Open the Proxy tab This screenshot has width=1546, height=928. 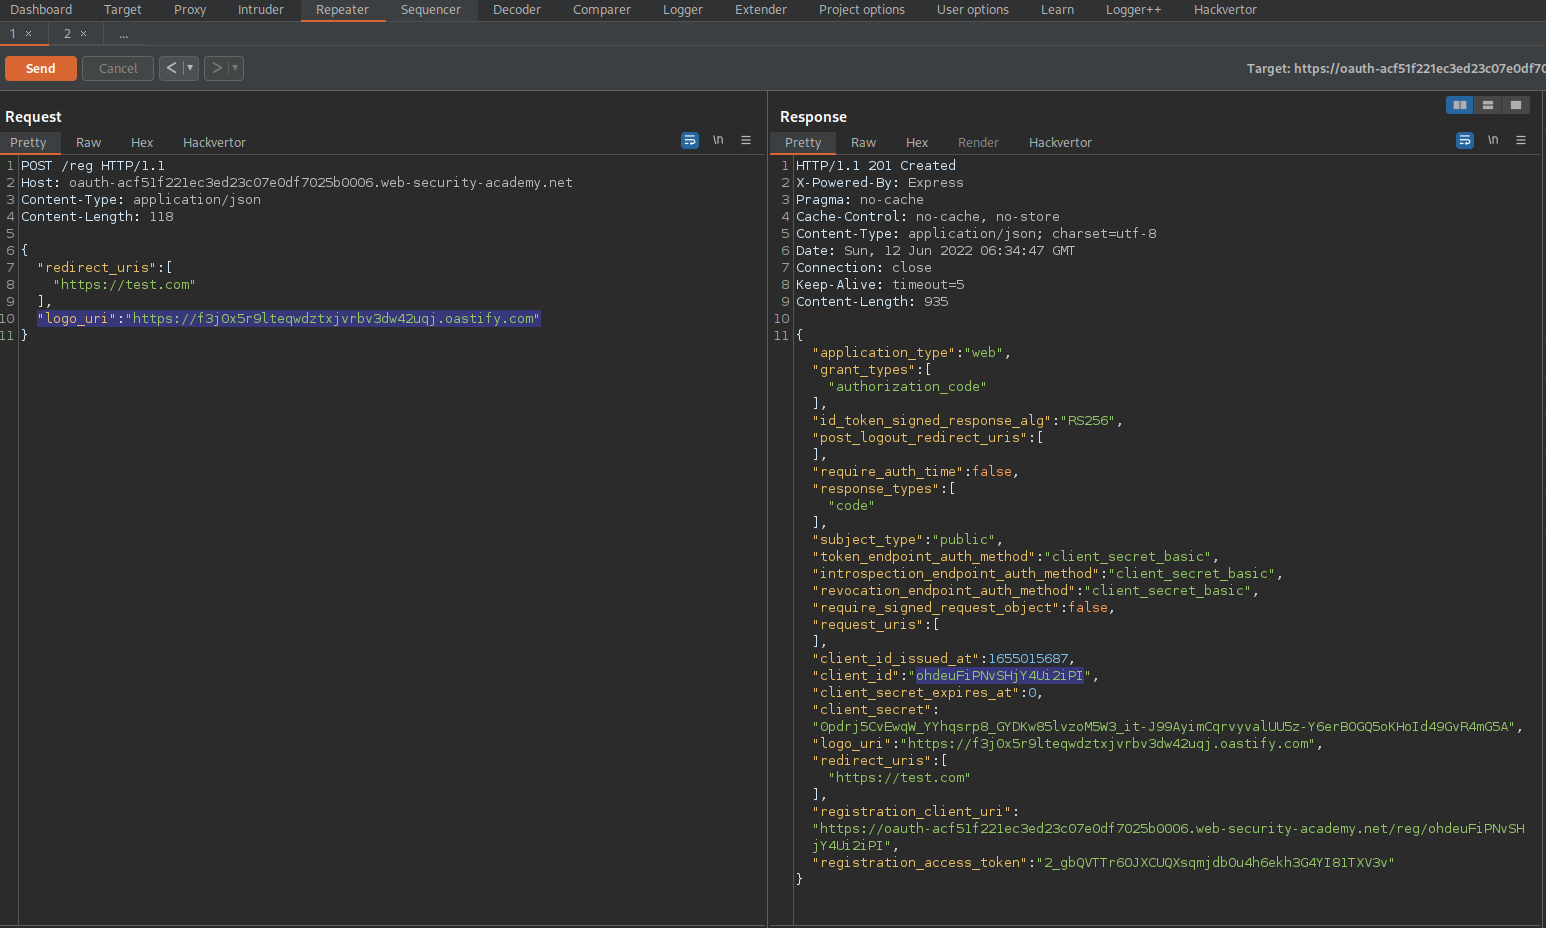[x=190, y=10]
